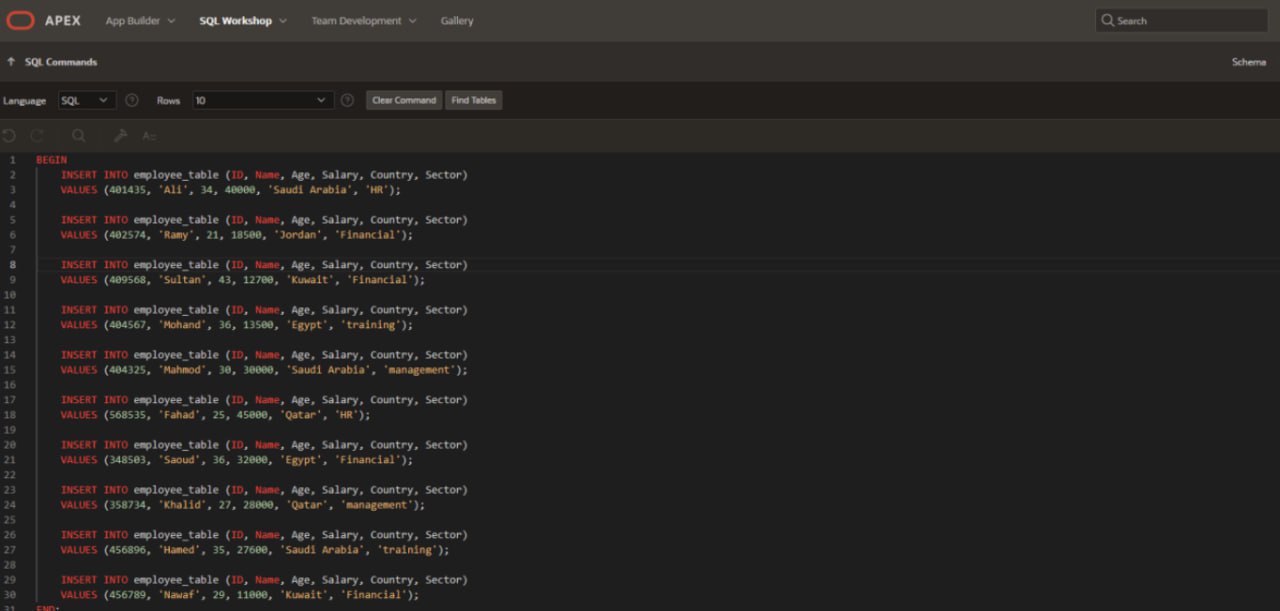Click the magnifier icon in the Search box
1280x611 pixels.
pos(1107,20)
